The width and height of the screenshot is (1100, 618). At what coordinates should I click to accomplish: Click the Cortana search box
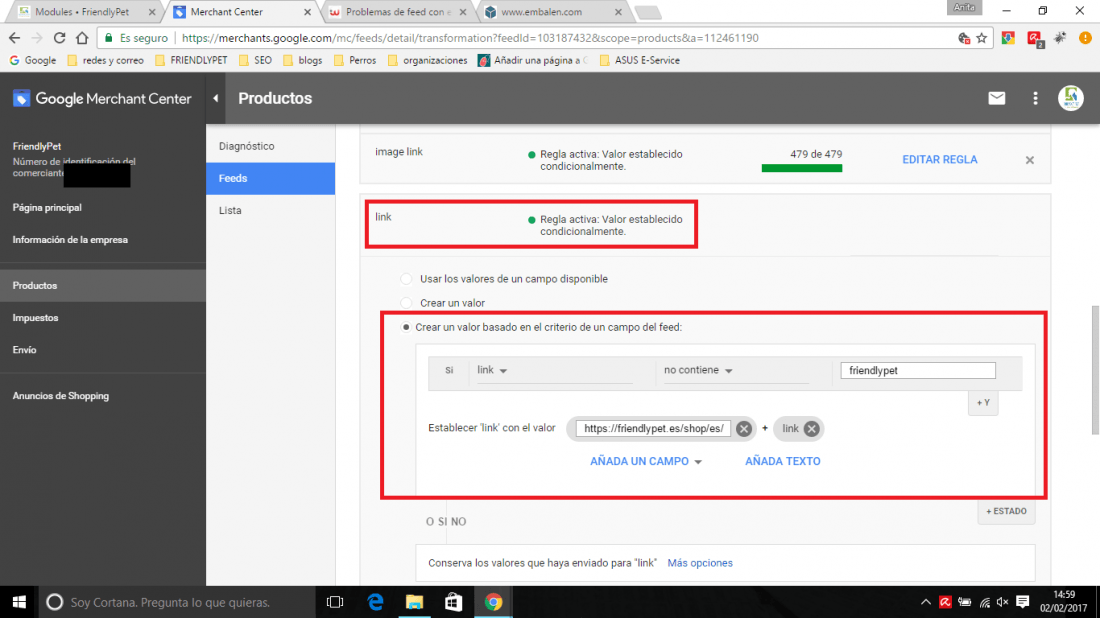pos(179,602)
